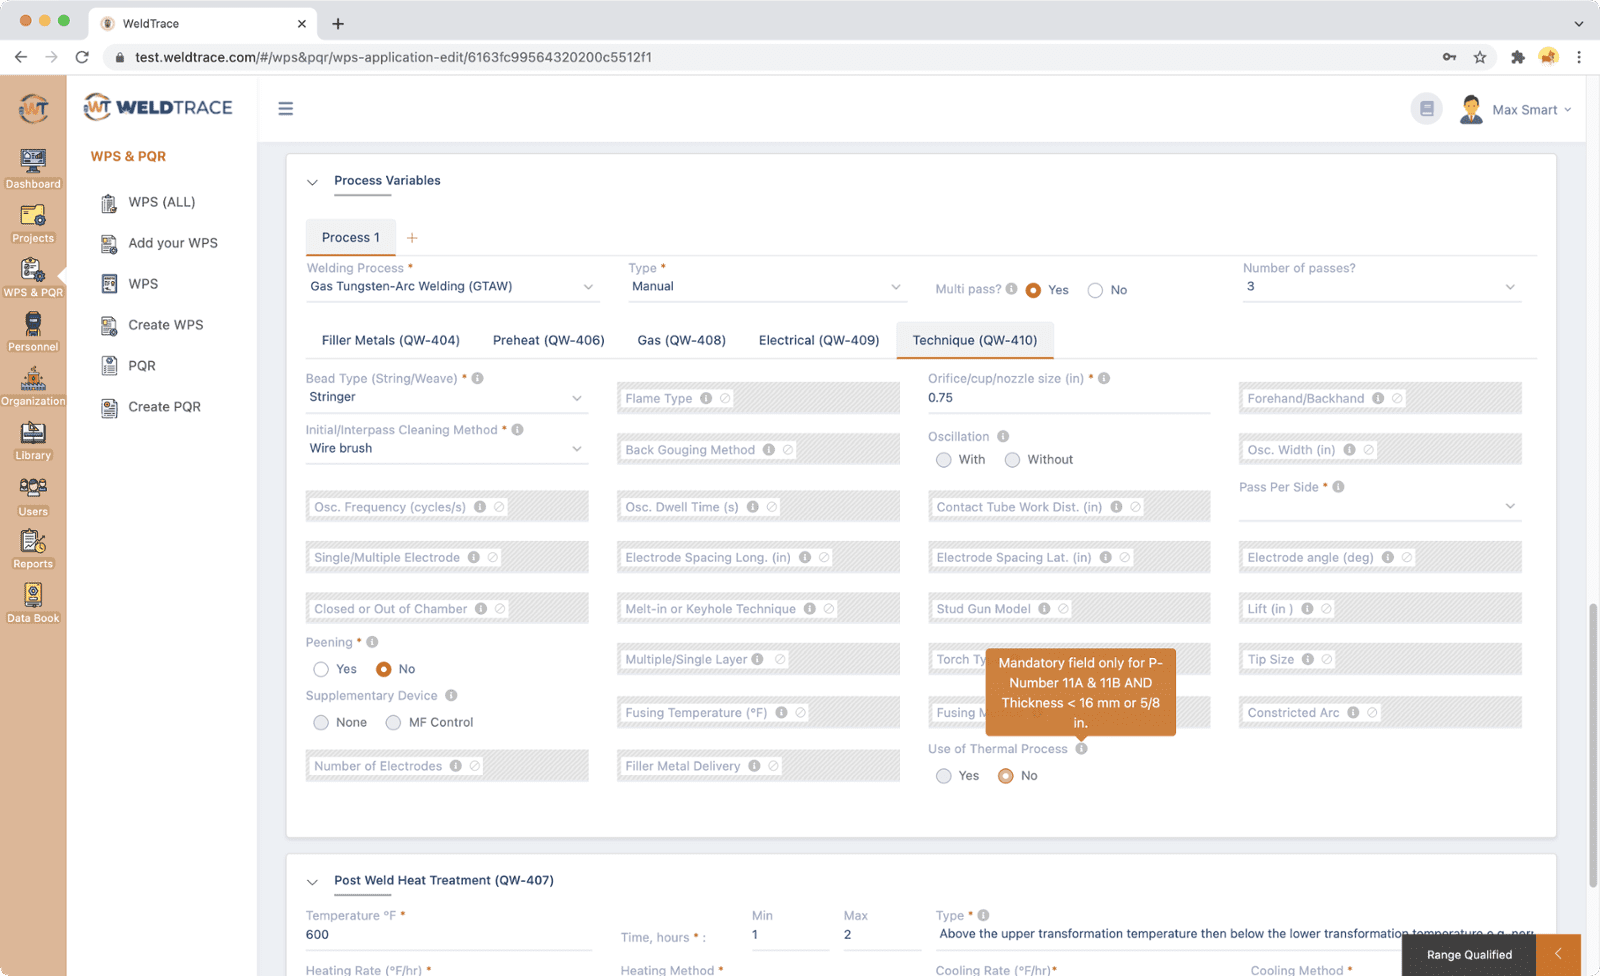Select Without oscillation option
The image size is (1600, 976).
(1013, 460)
